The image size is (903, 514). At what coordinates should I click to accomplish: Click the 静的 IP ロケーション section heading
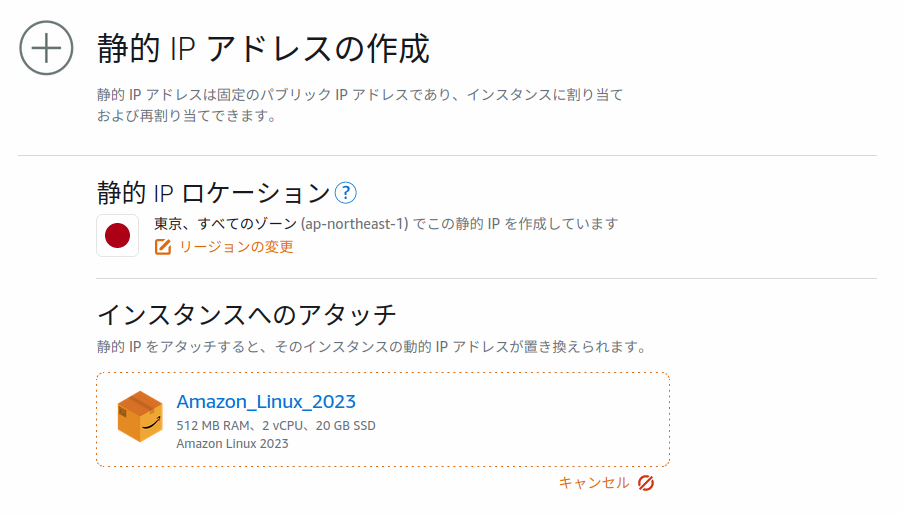213,193
